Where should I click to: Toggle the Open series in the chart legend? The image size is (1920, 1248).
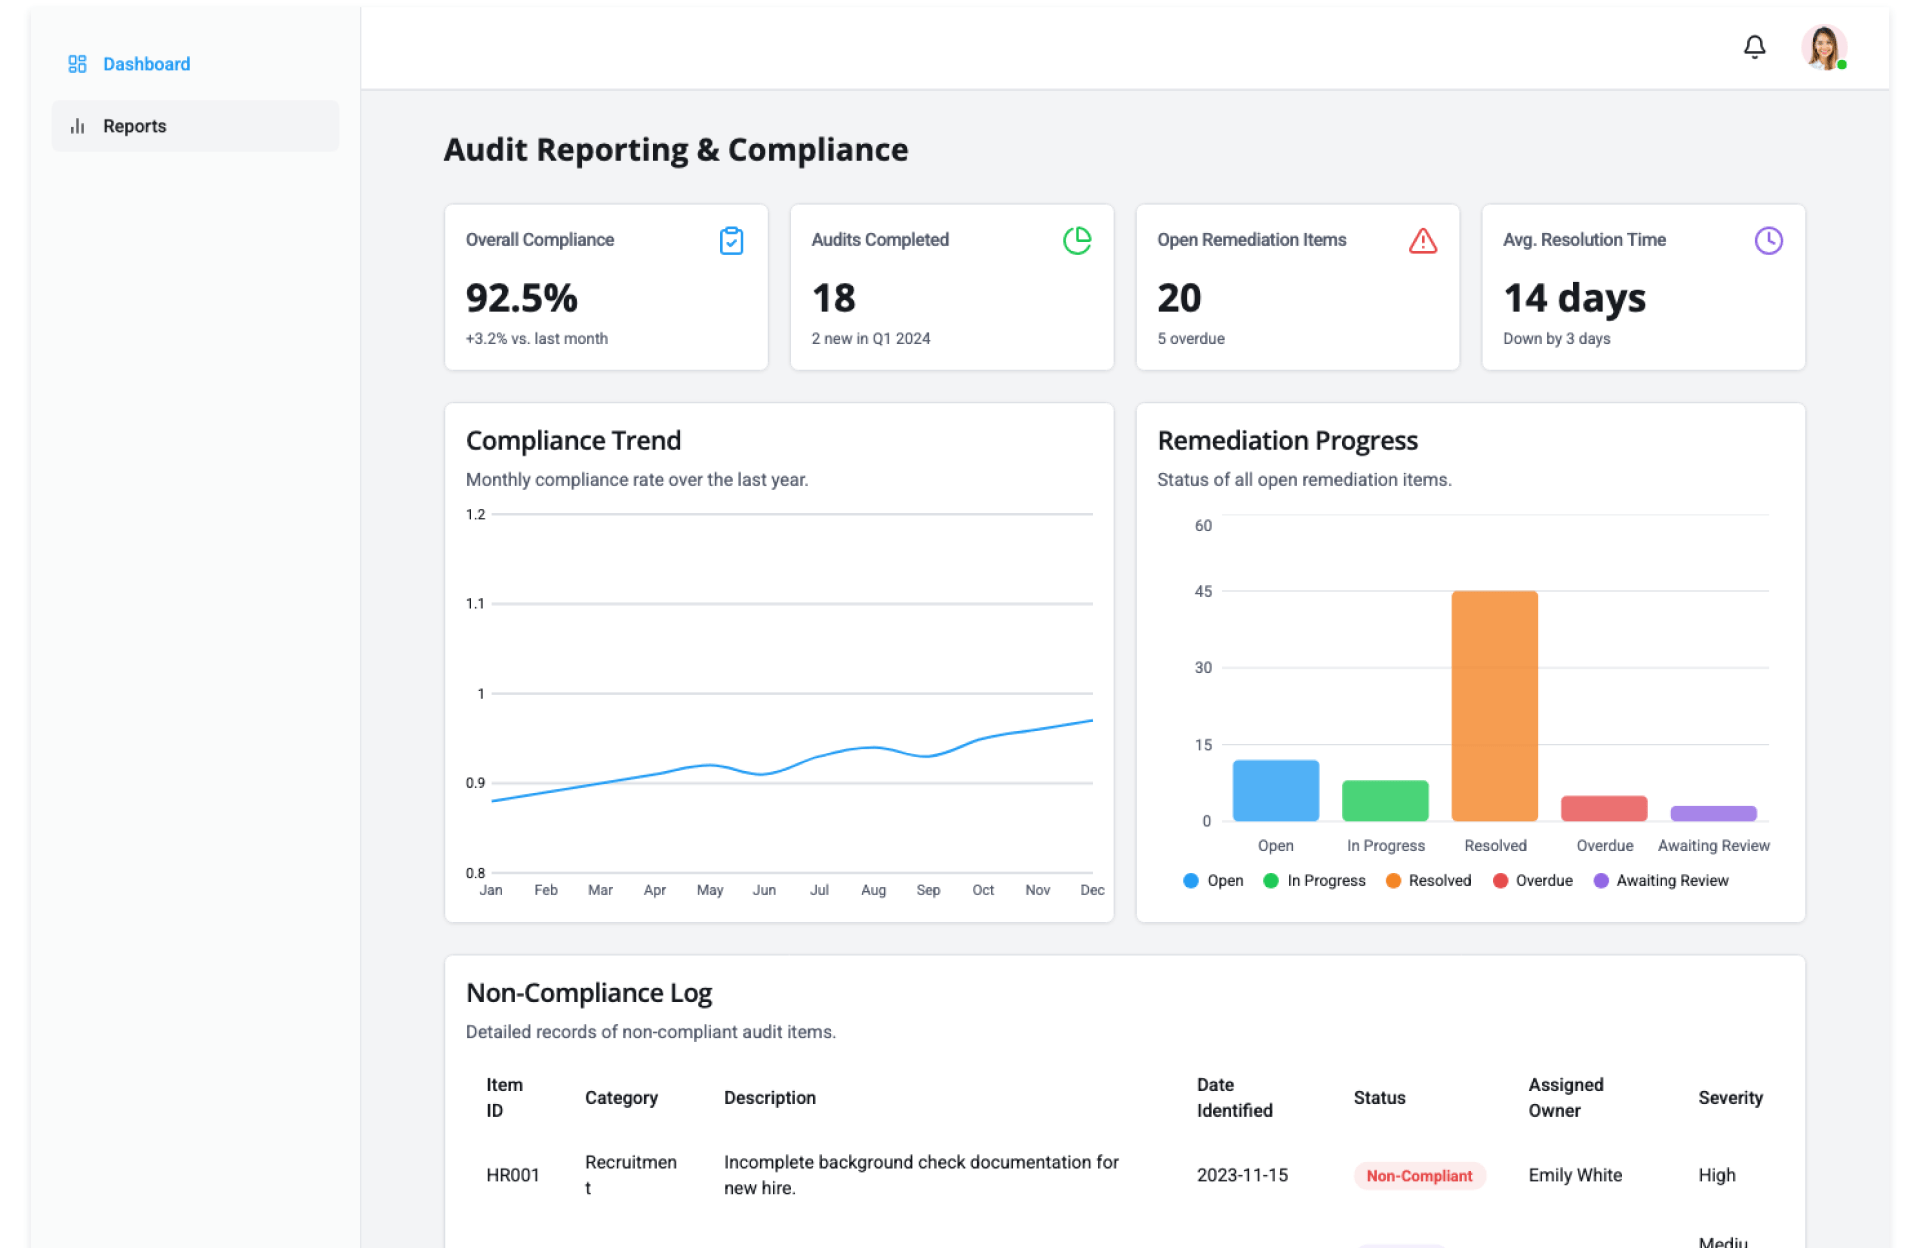pyautogui.click(x=1213, y=881)
